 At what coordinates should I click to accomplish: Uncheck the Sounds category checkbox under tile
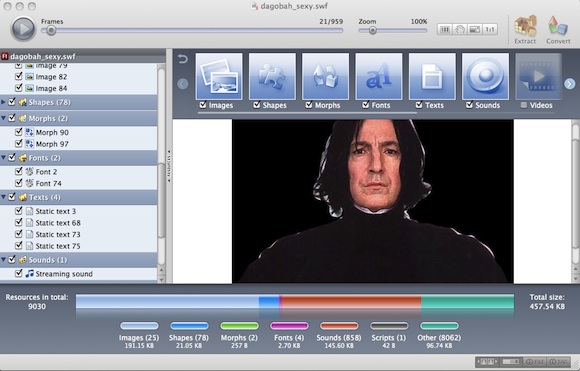pos(469,105)
